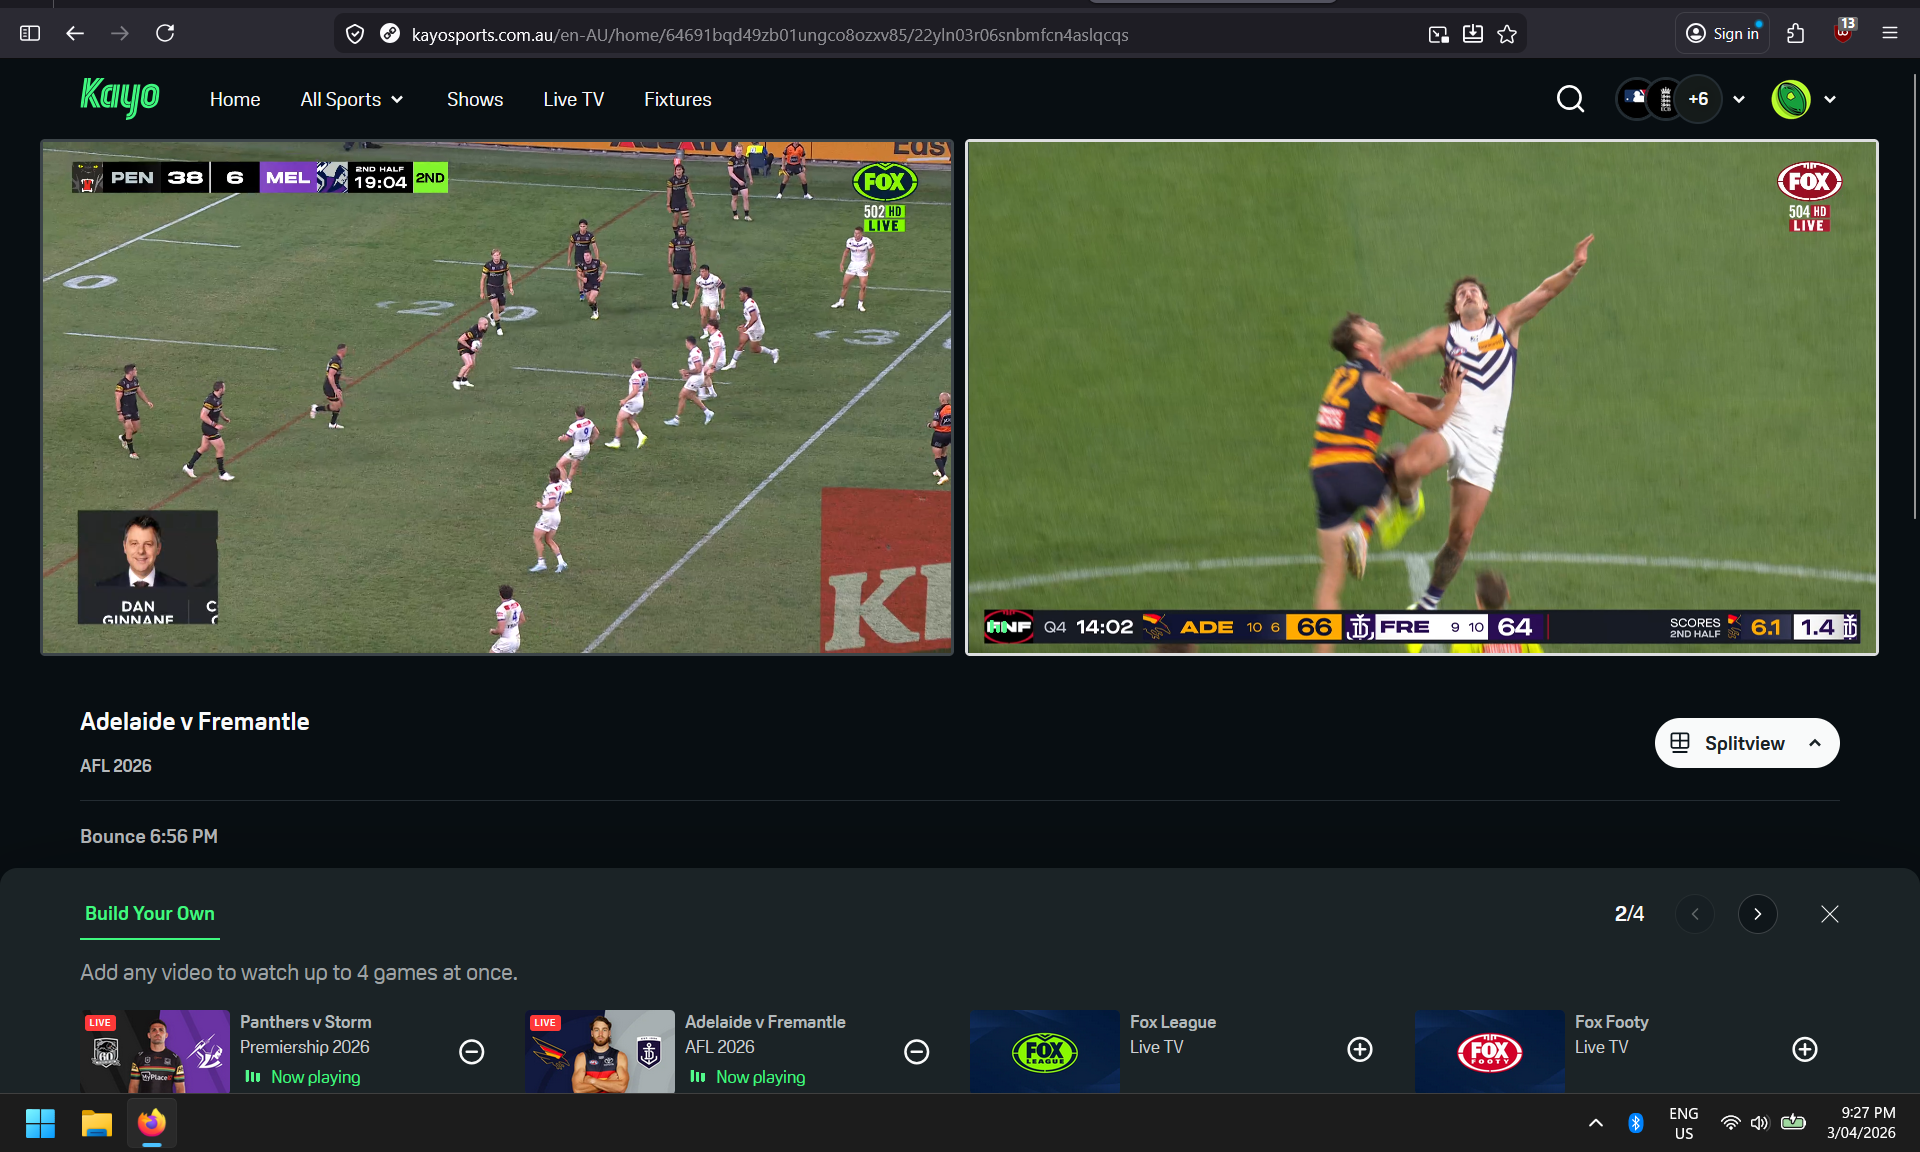Collapse the Splitview dropdown button

pos(1746,743)
